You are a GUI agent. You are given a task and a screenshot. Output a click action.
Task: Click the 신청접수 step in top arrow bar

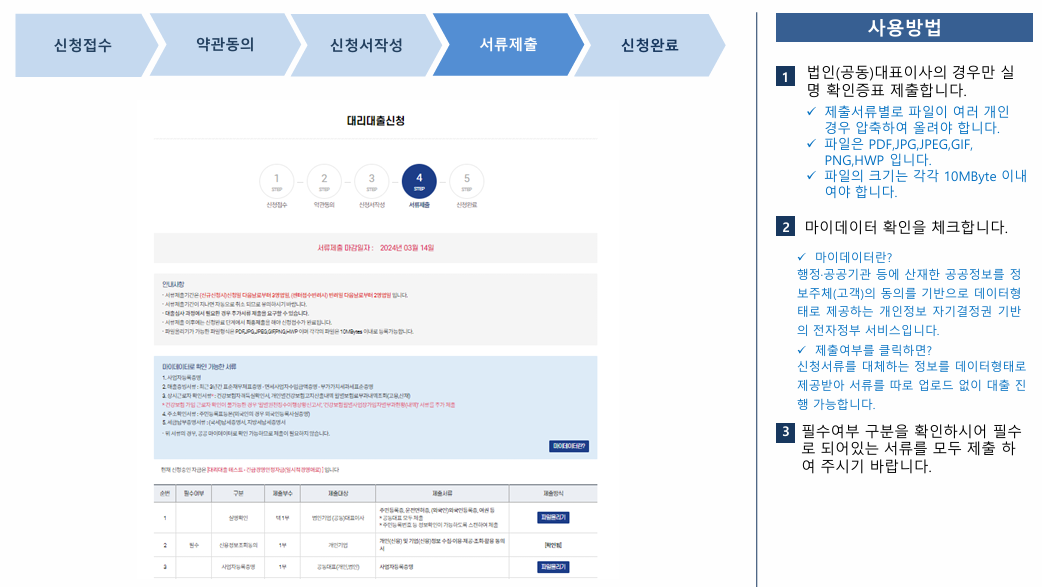(85, 44)
